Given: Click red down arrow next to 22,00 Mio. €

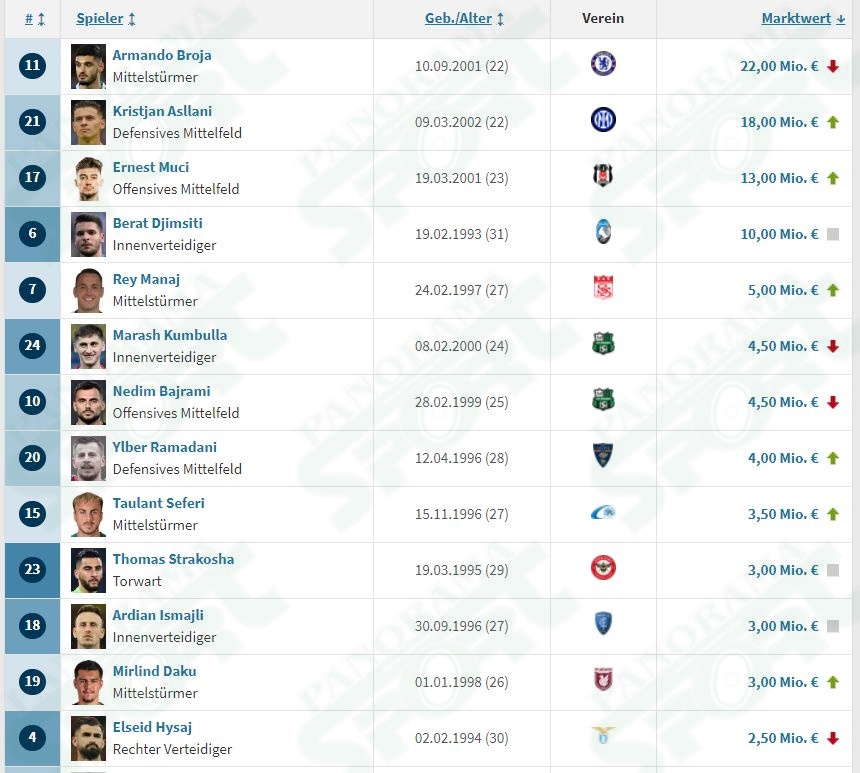Looking at the screenshot, I should 833,66.
